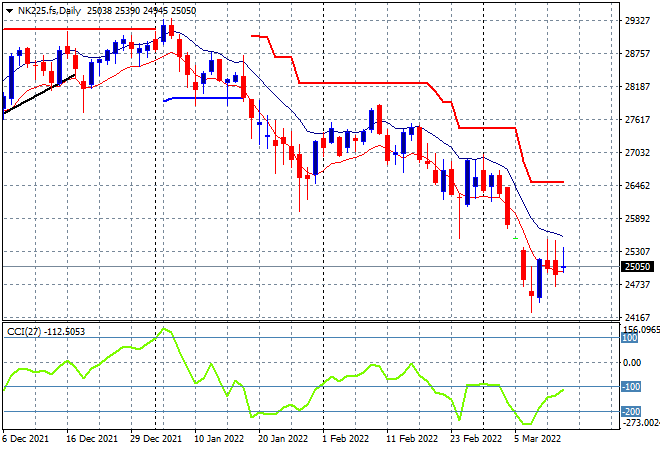Click the 16 Dec 2021 date label

point(92,439)
